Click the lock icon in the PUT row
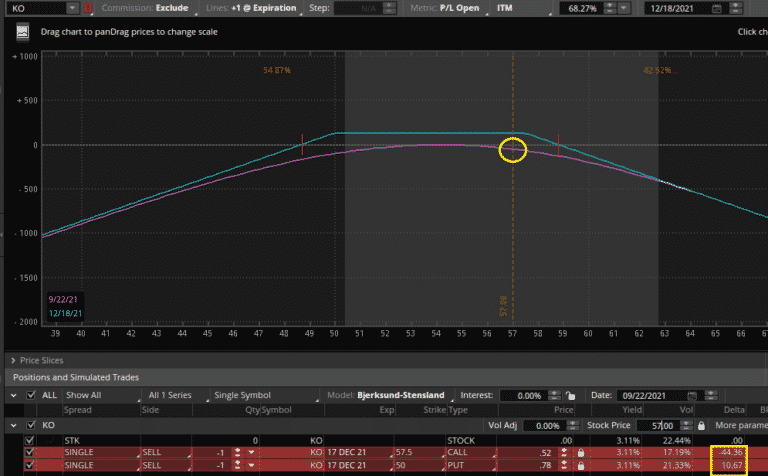768x476 pixels. click(578, 467)
